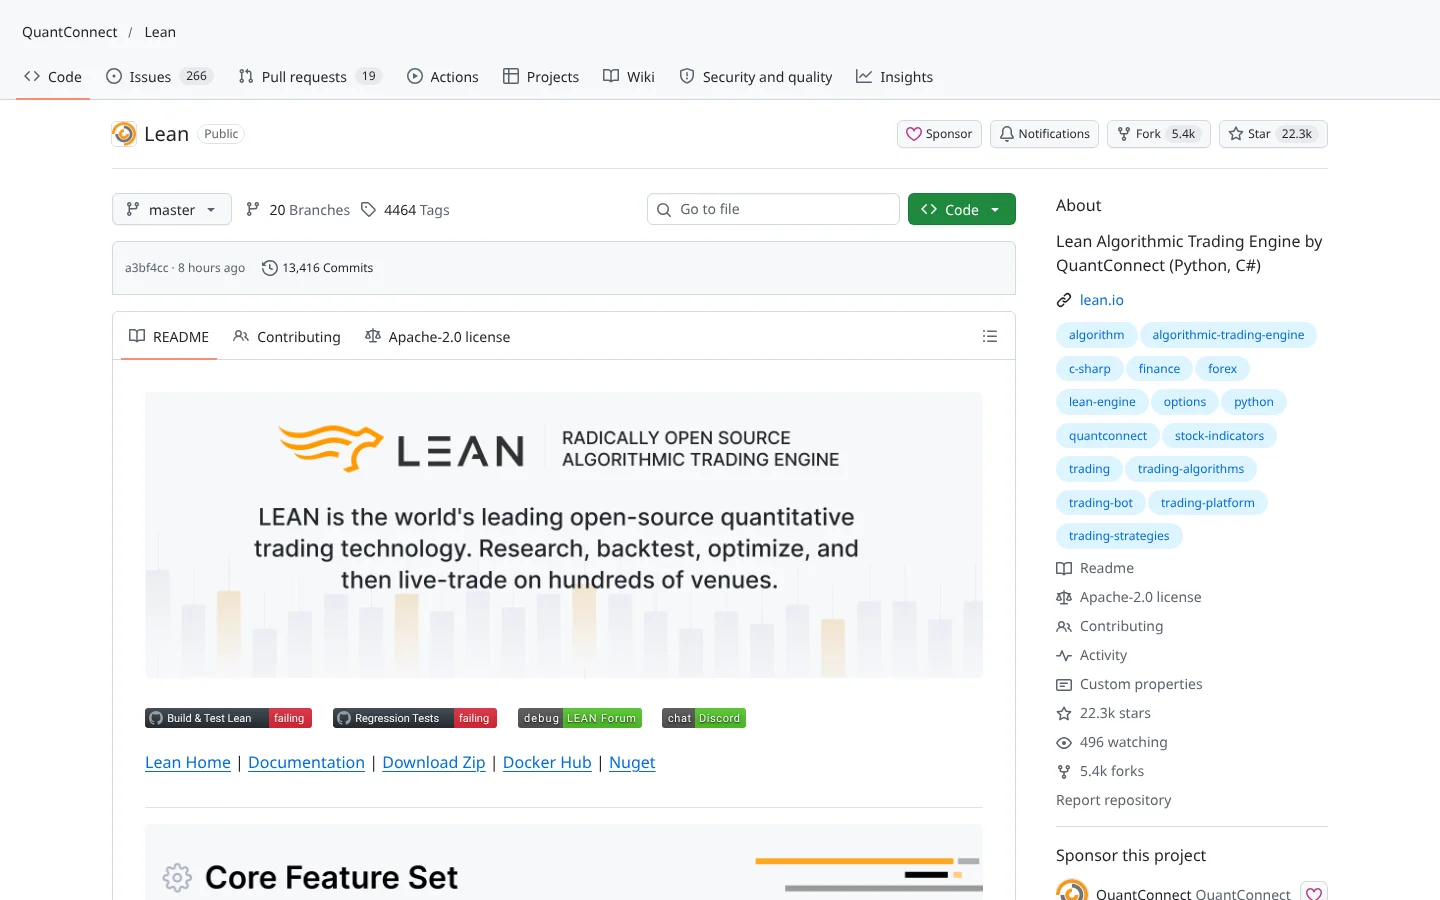The height and width of the screenshot is (900, 1440).
Task: Open the Lean Home link
Action: coord(188,762)
